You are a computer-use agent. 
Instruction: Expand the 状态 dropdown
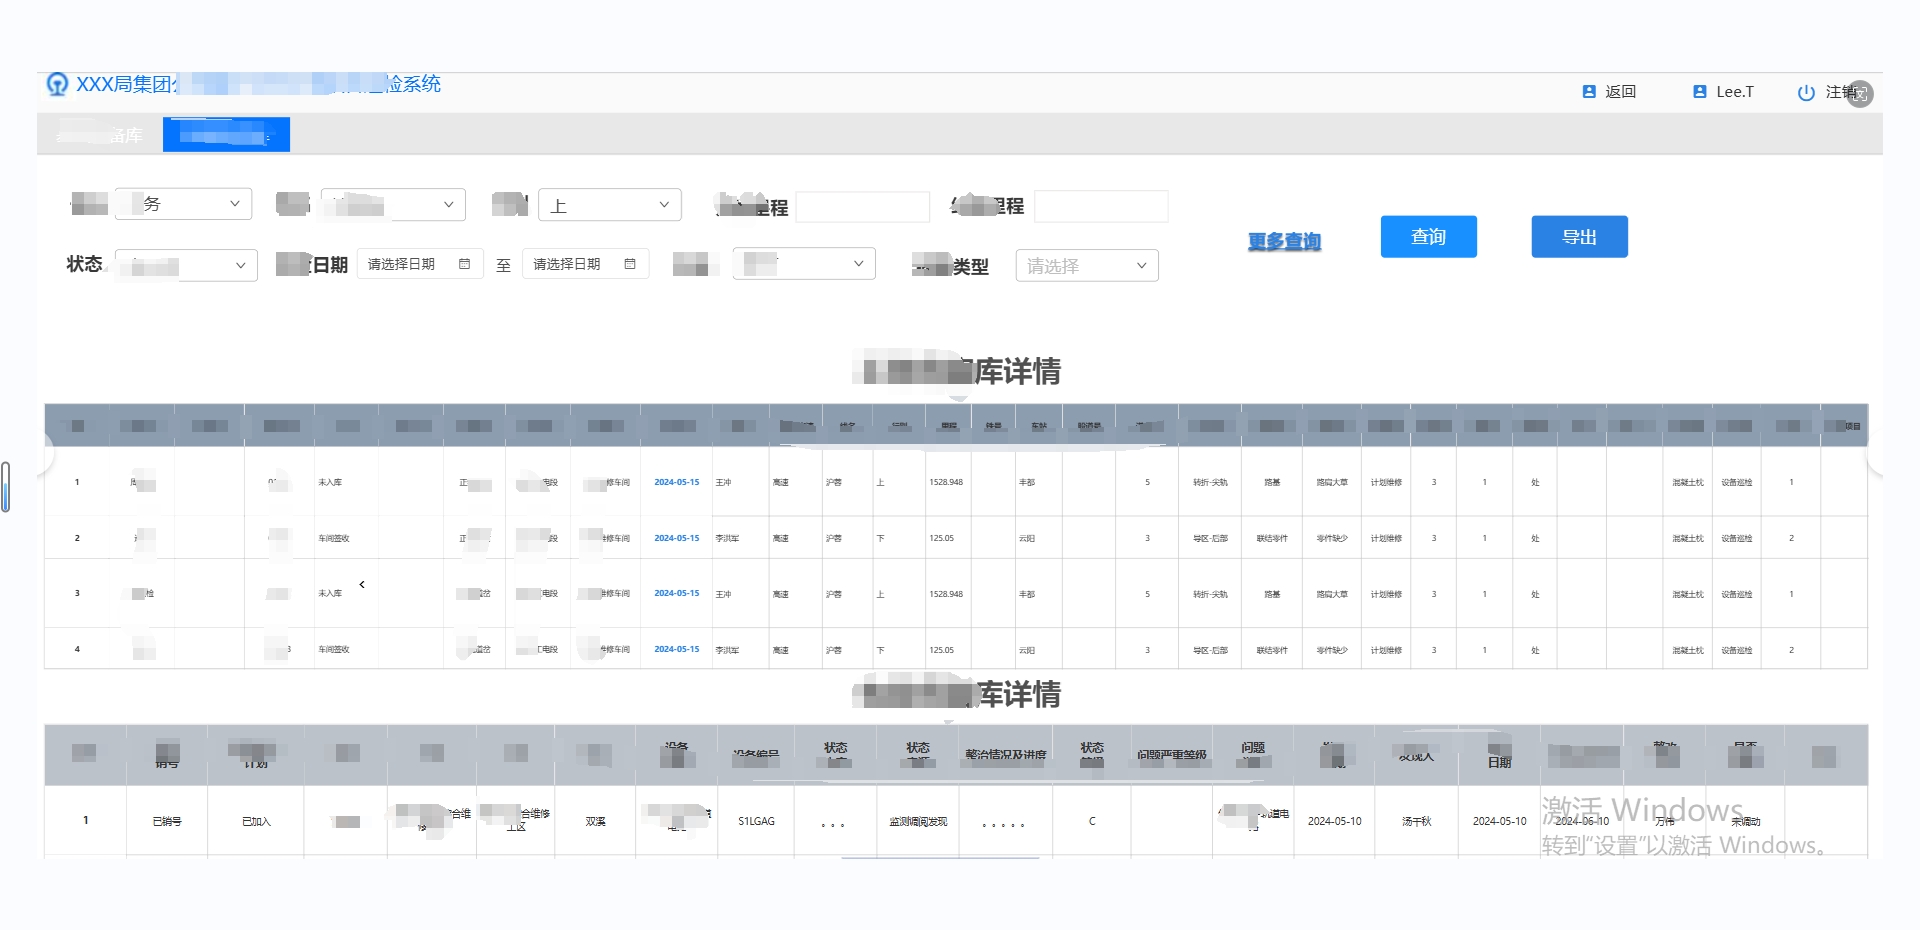point(186,265)
